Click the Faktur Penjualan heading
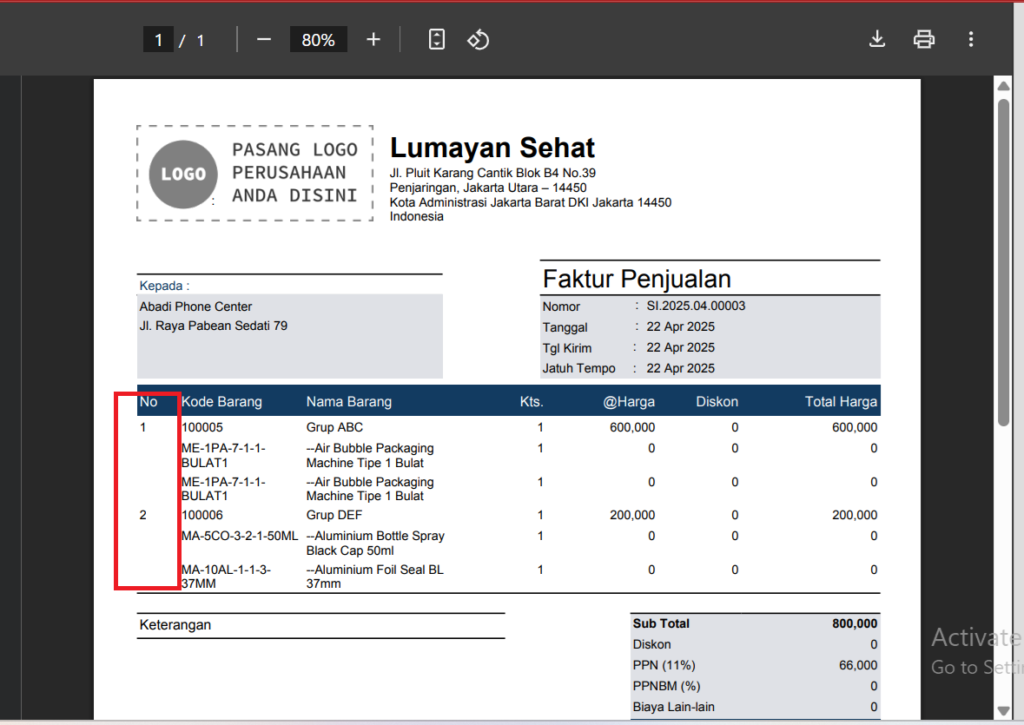This screenshot has width=1024, height=725. 637,279
